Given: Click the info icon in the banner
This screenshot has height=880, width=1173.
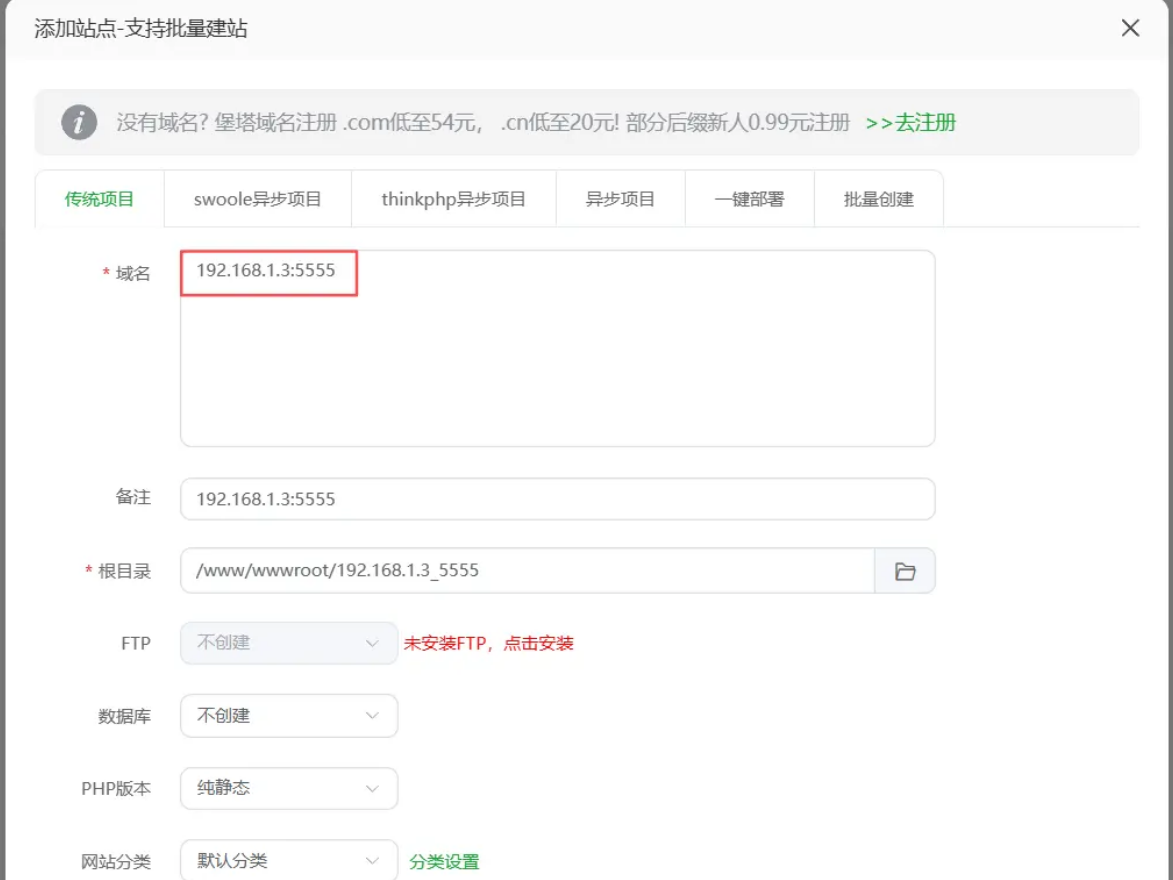Looking at the screenshot, I should point(79,123).
